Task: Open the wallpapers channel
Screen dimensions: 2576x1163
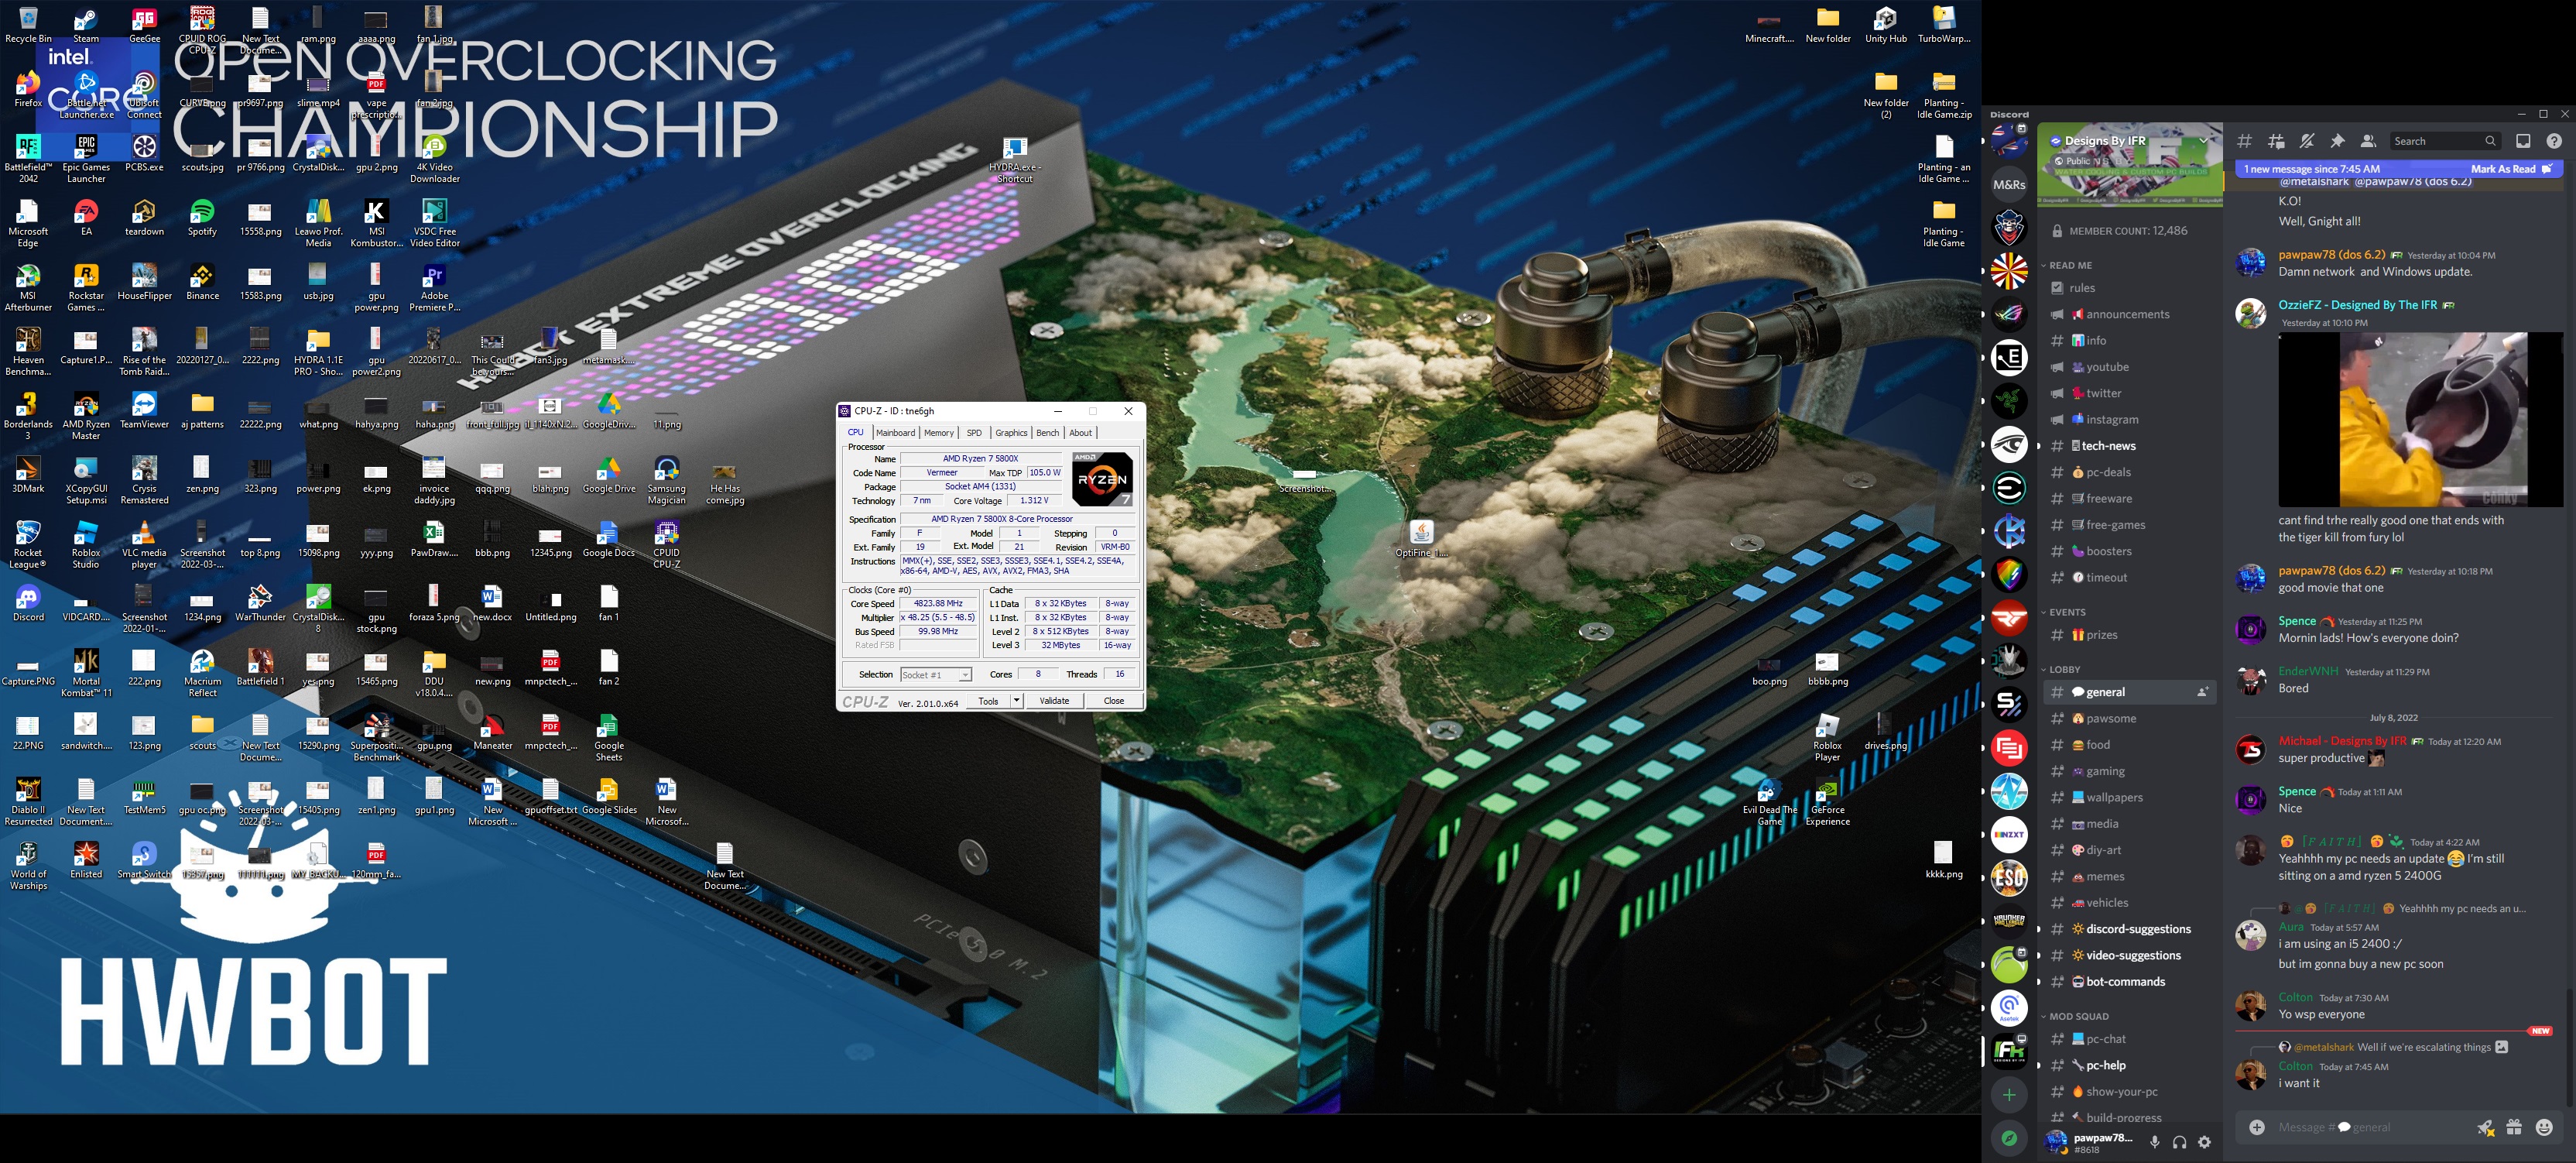Action: point(2129,798)
